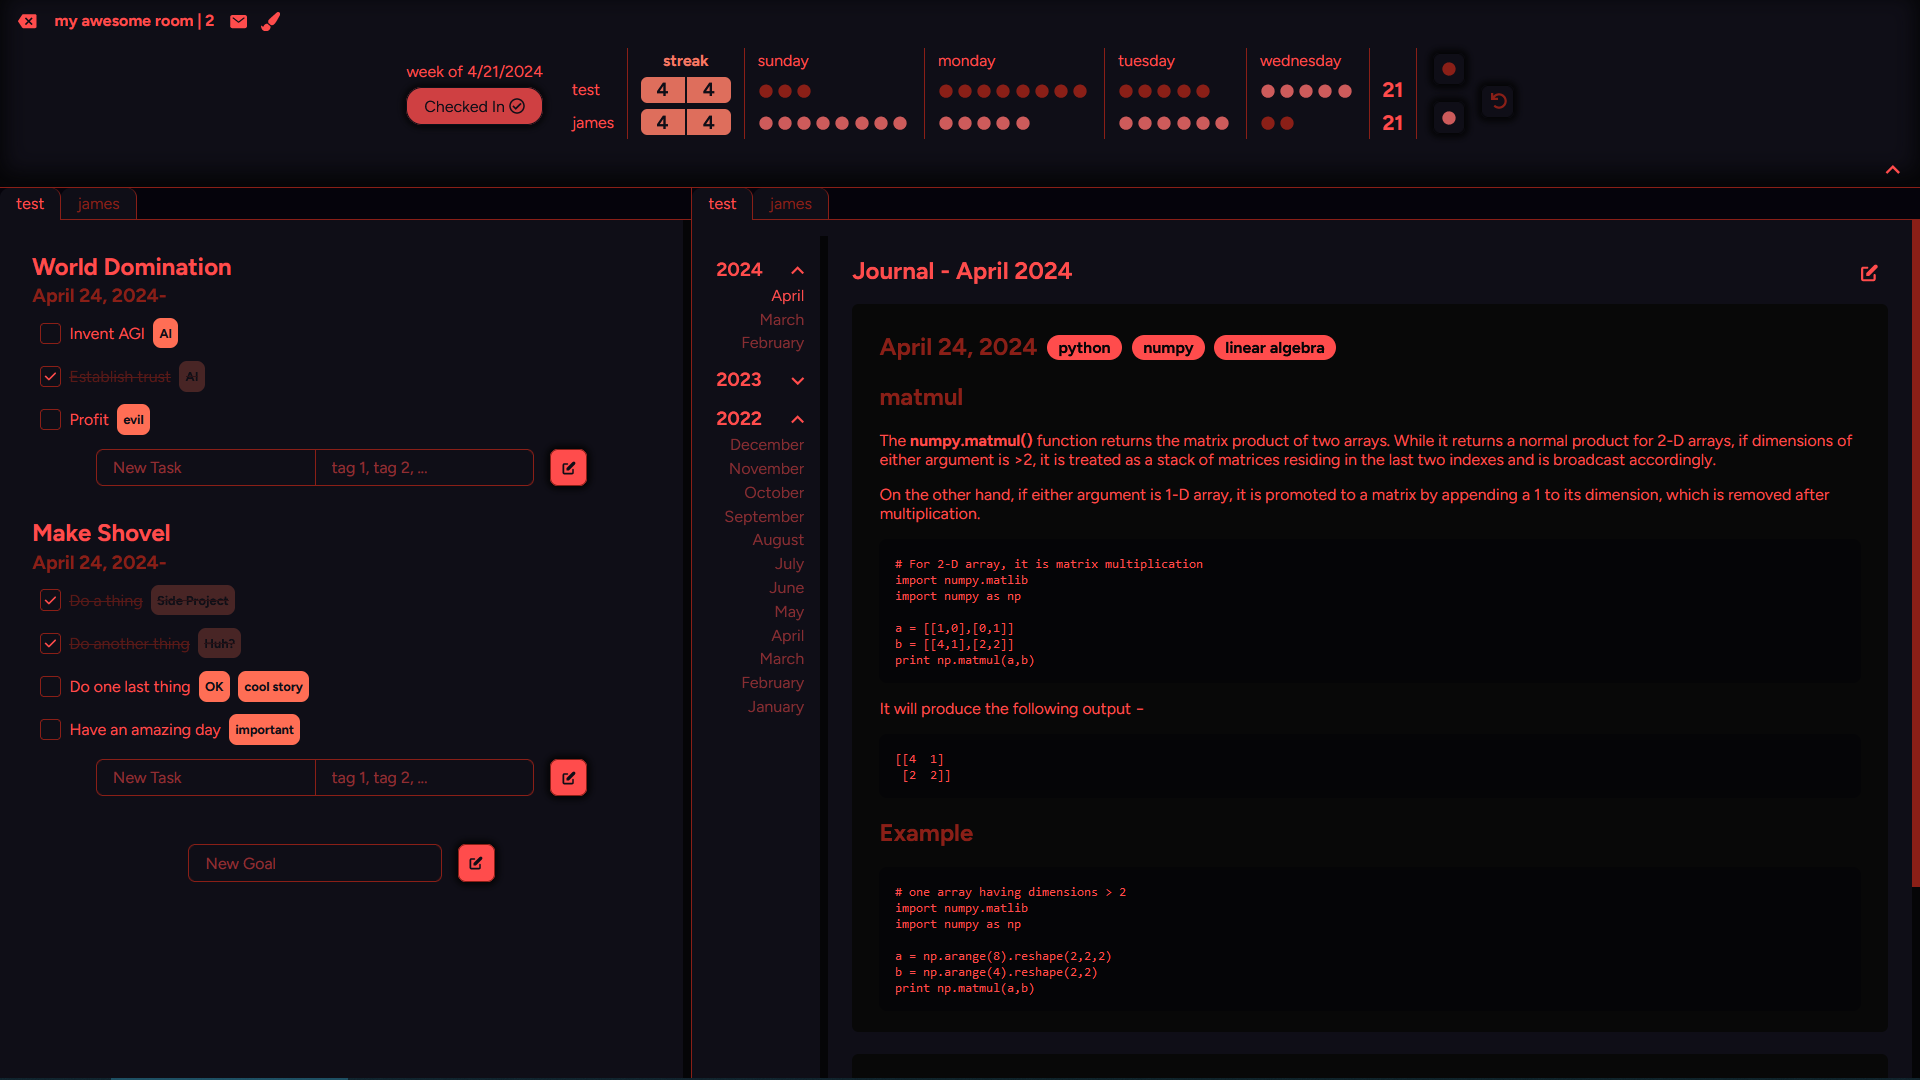Click add-task icon under Make Shovel
The height and width of the screenshot is (1080, 1920).
pos(568,778)
